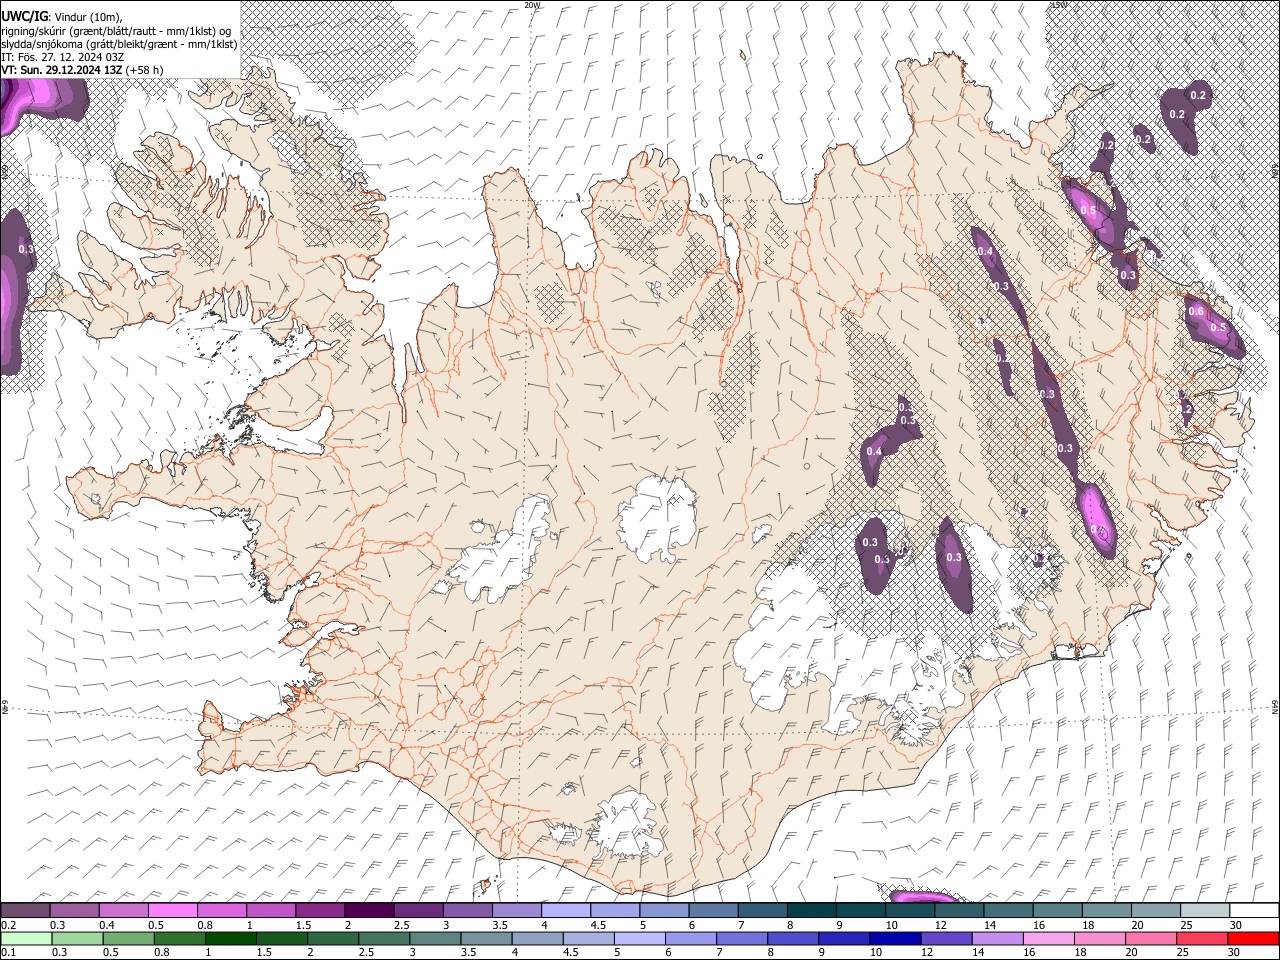The image size is (1280, 960).
Task: Select the light lavender 4 snow legend swatch
Action: coord(566,910)
